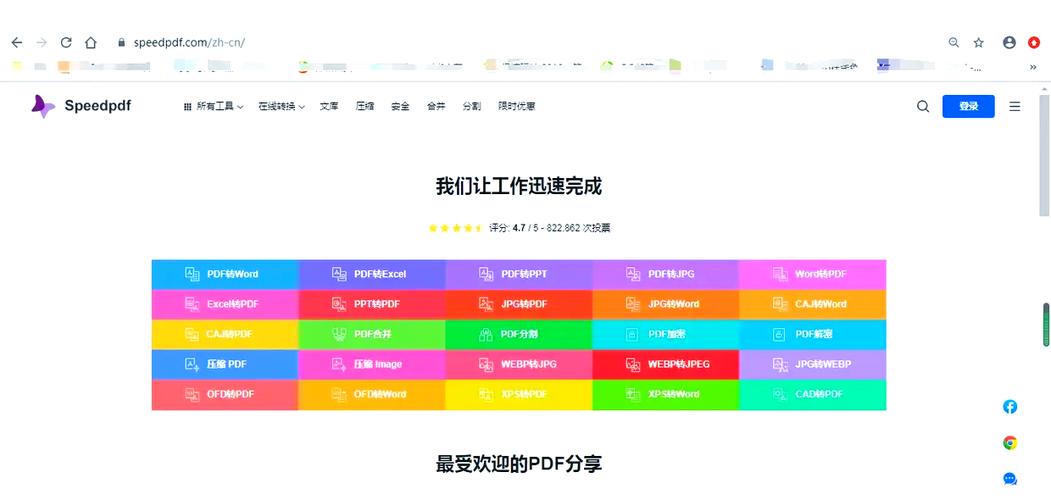Go to the 分割 navigation item
Screen dimensions: 1051x500
(x=472, y=107)
